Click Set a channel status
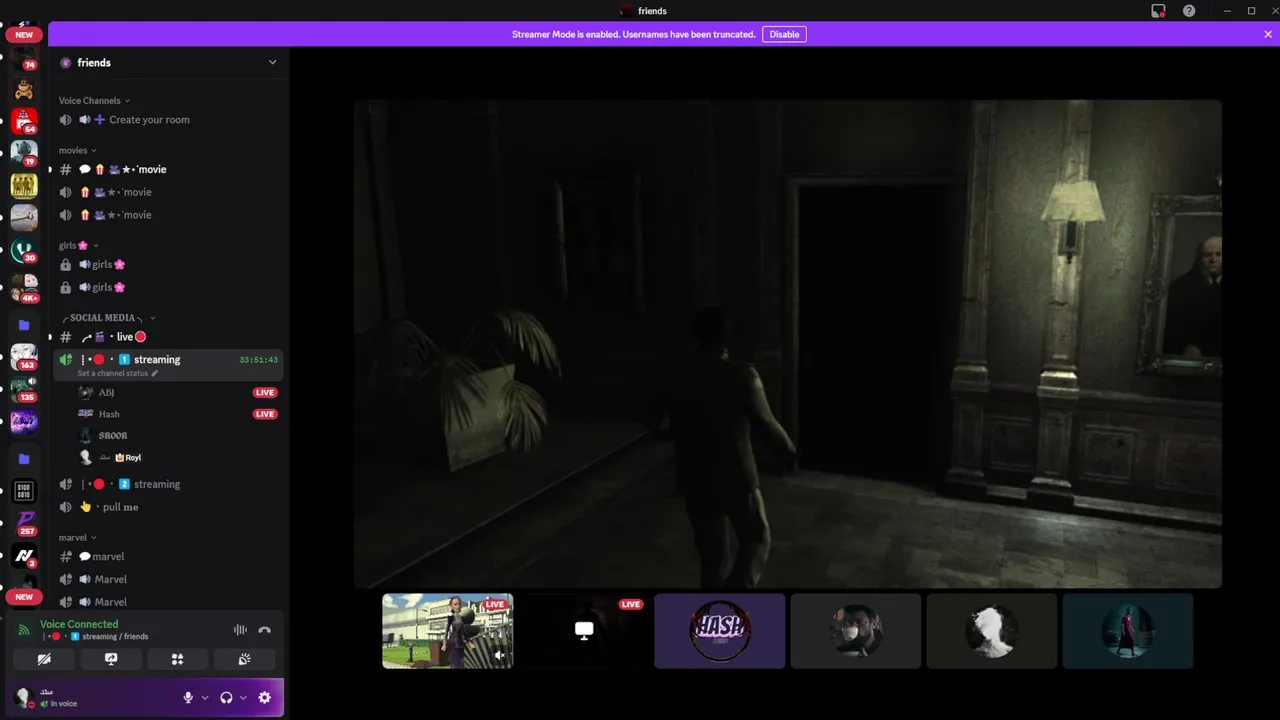1280x720 pixels. click(113, 373)
